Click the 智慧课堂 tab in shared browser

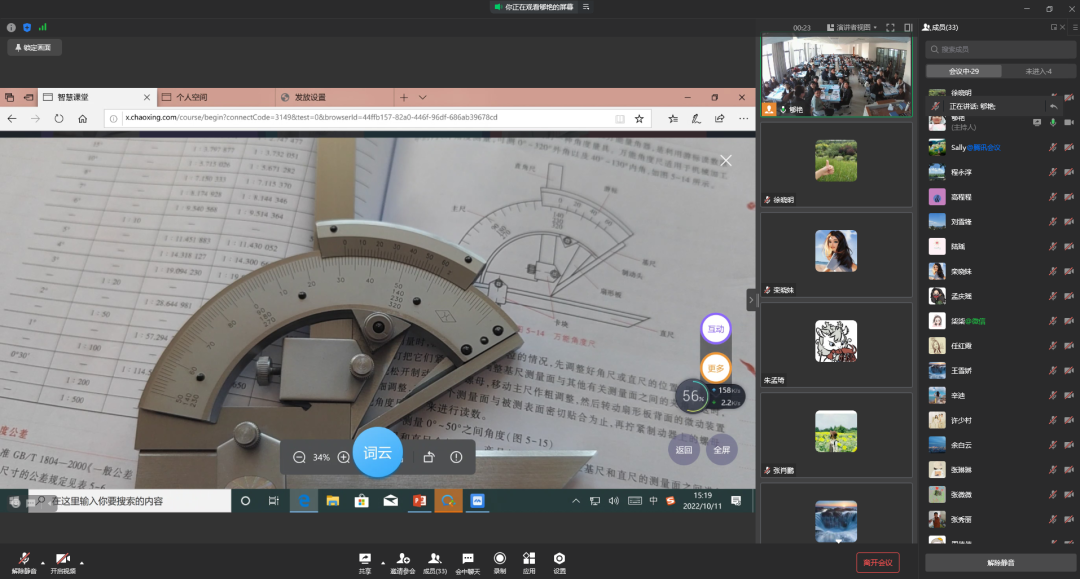tap(98, 97)
